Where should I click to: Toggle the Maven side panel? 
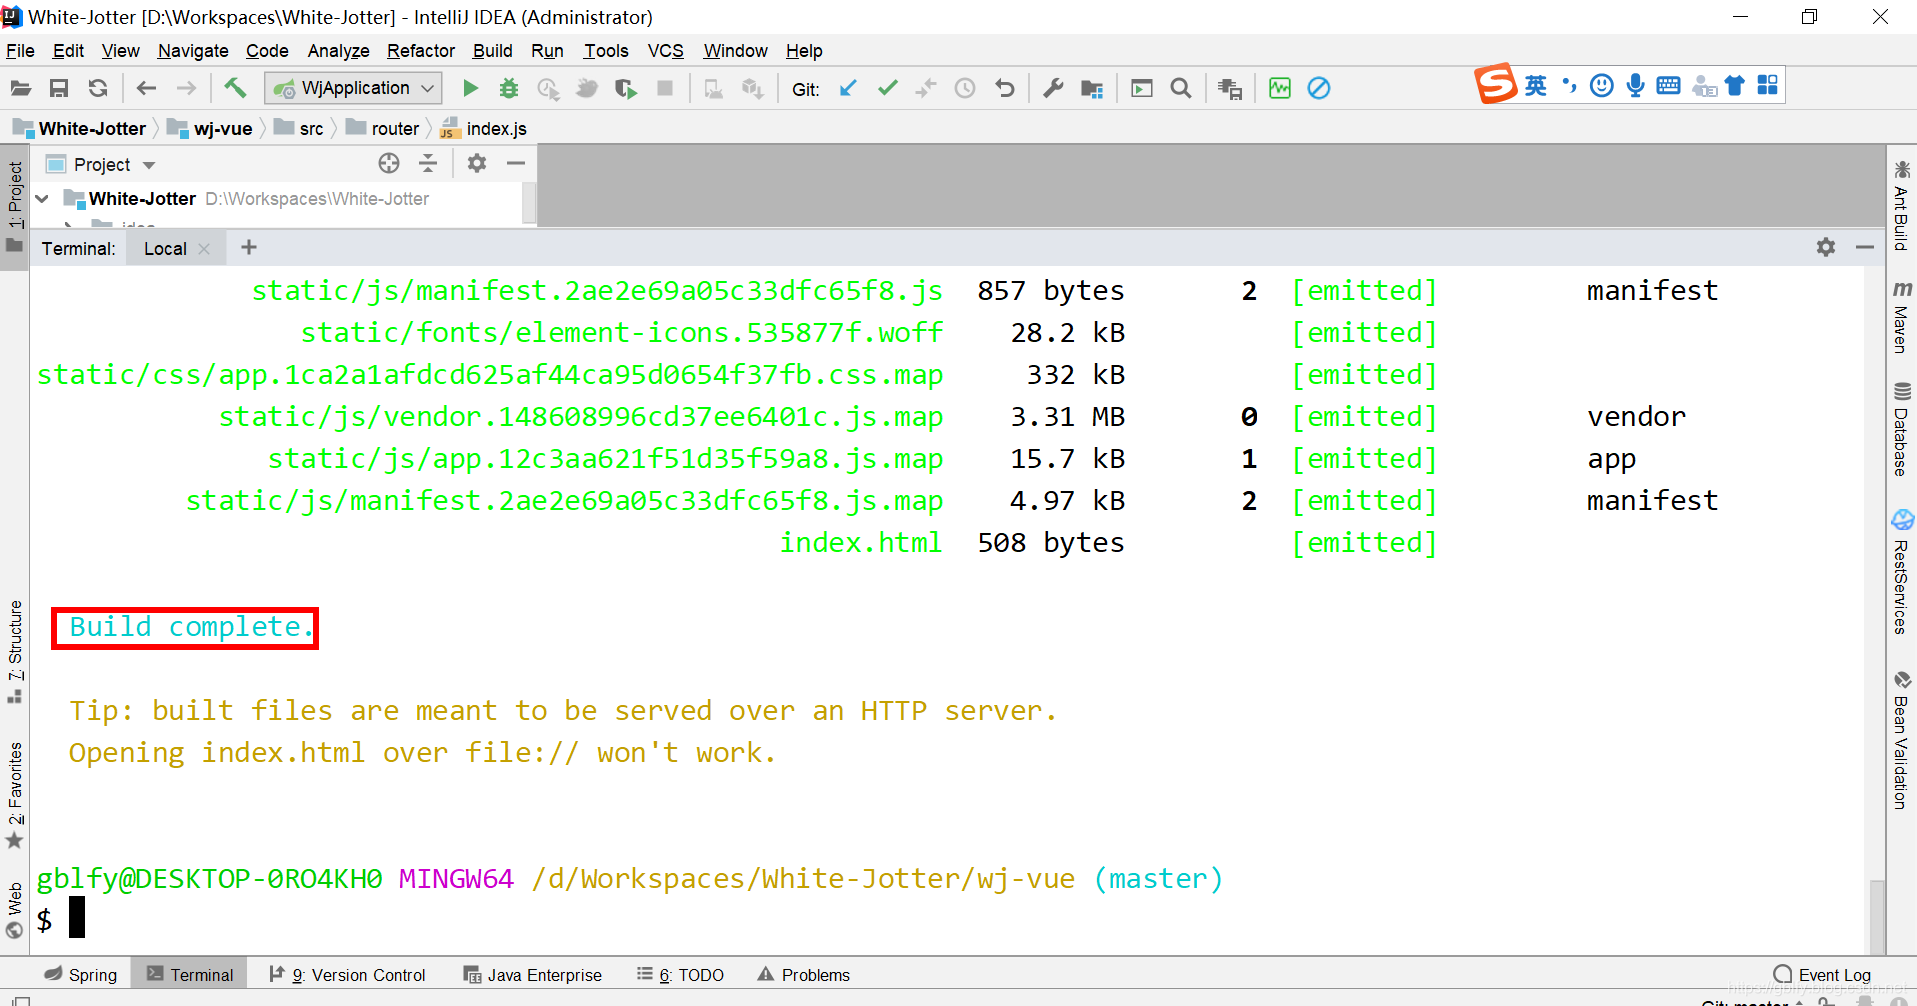pos(1901,318)
